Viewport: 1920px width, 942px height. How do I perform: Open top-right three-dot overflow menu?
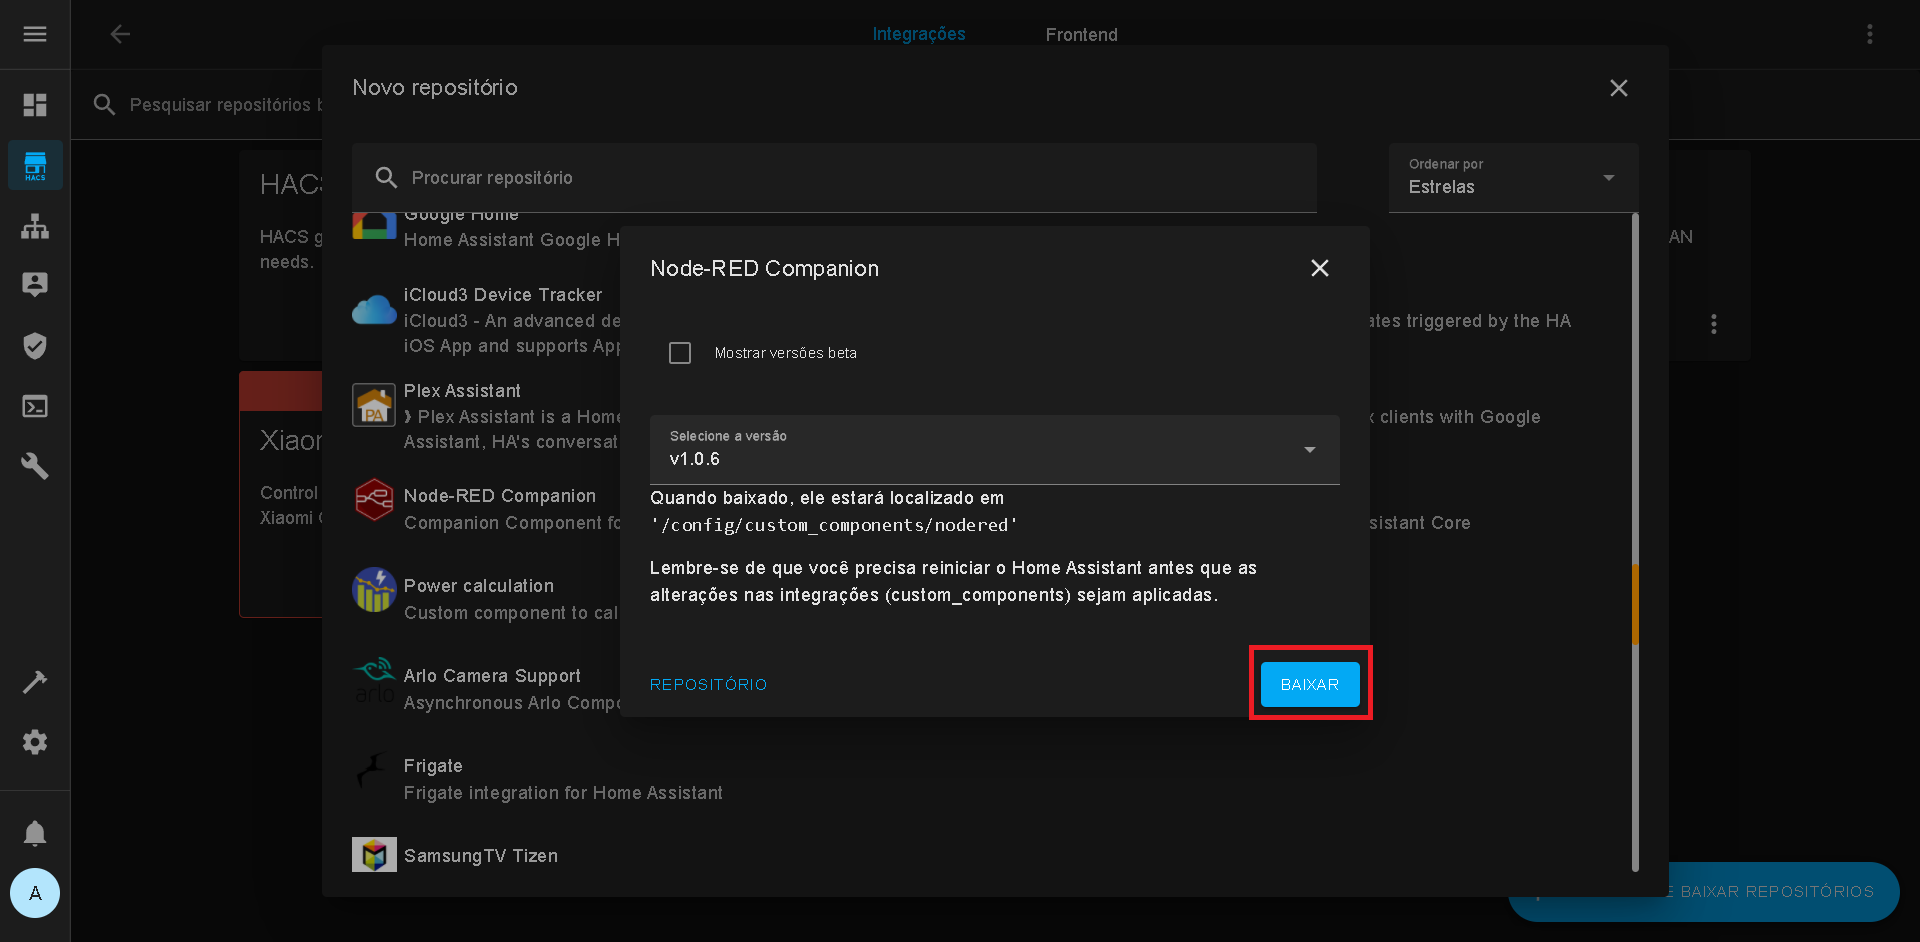tap(1870, 34)
